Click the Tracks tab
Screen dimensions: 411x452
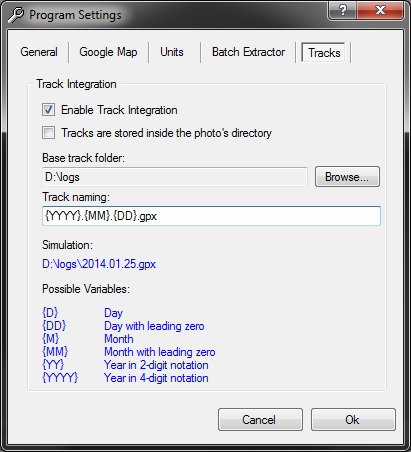(324, 52)
